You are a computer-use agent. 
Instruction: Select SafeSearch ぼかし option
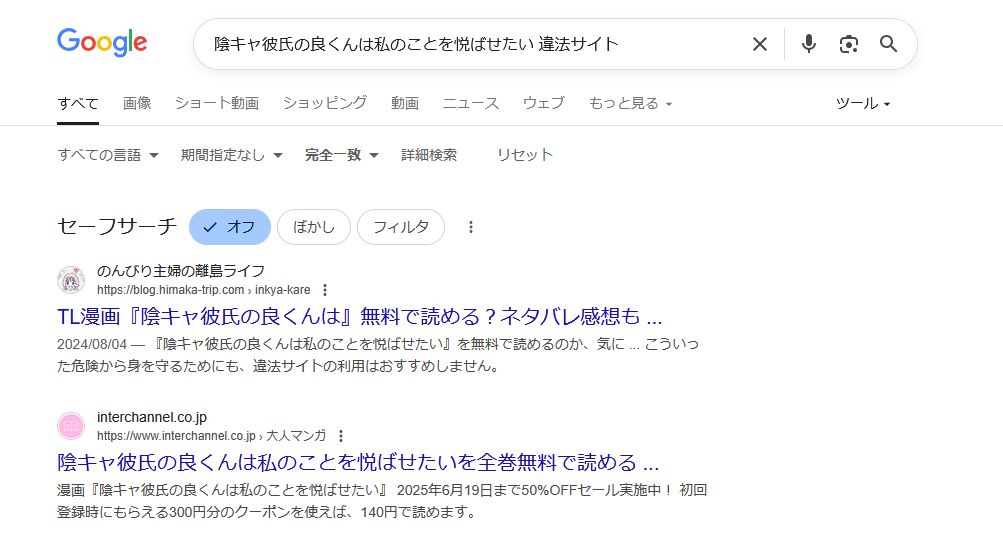pyautogui.click(x=313, y=226)
